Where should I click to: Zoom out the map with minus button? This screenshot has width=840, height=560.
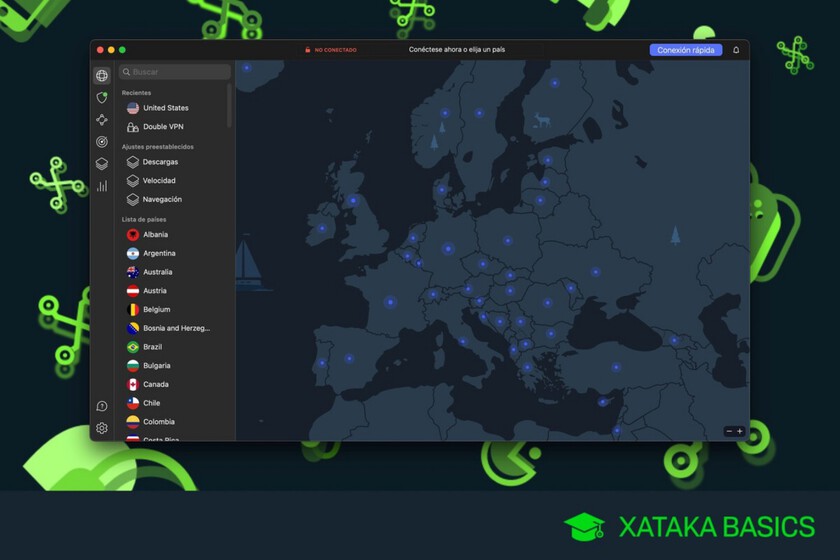729,431
